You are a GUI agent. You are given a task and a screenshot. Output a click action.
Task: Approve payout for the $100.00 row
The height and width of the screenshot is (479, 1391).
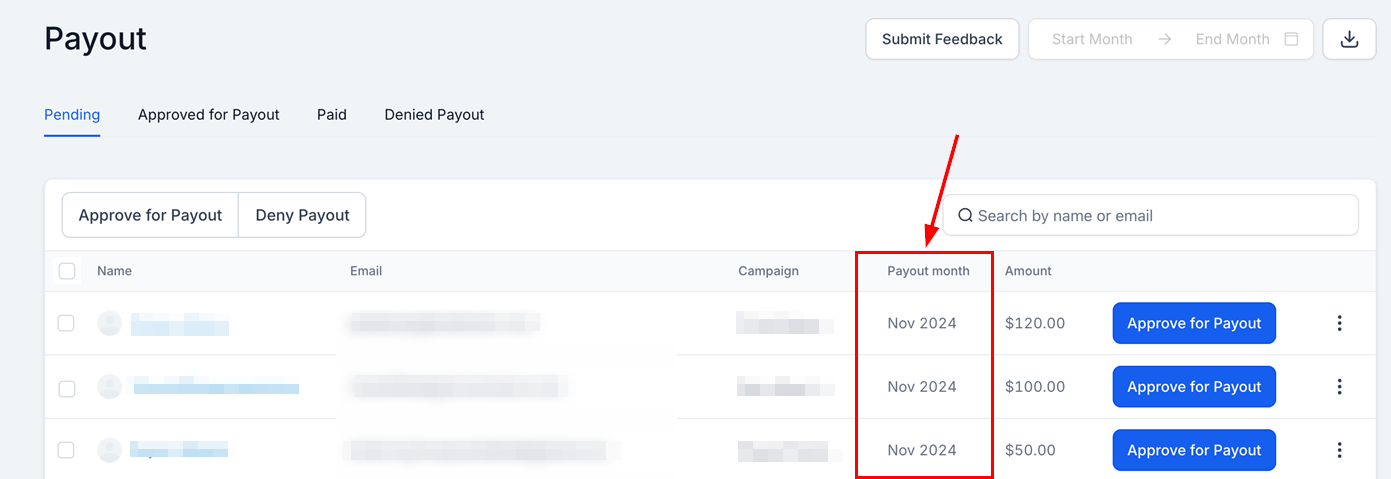tap(1194, 387)
